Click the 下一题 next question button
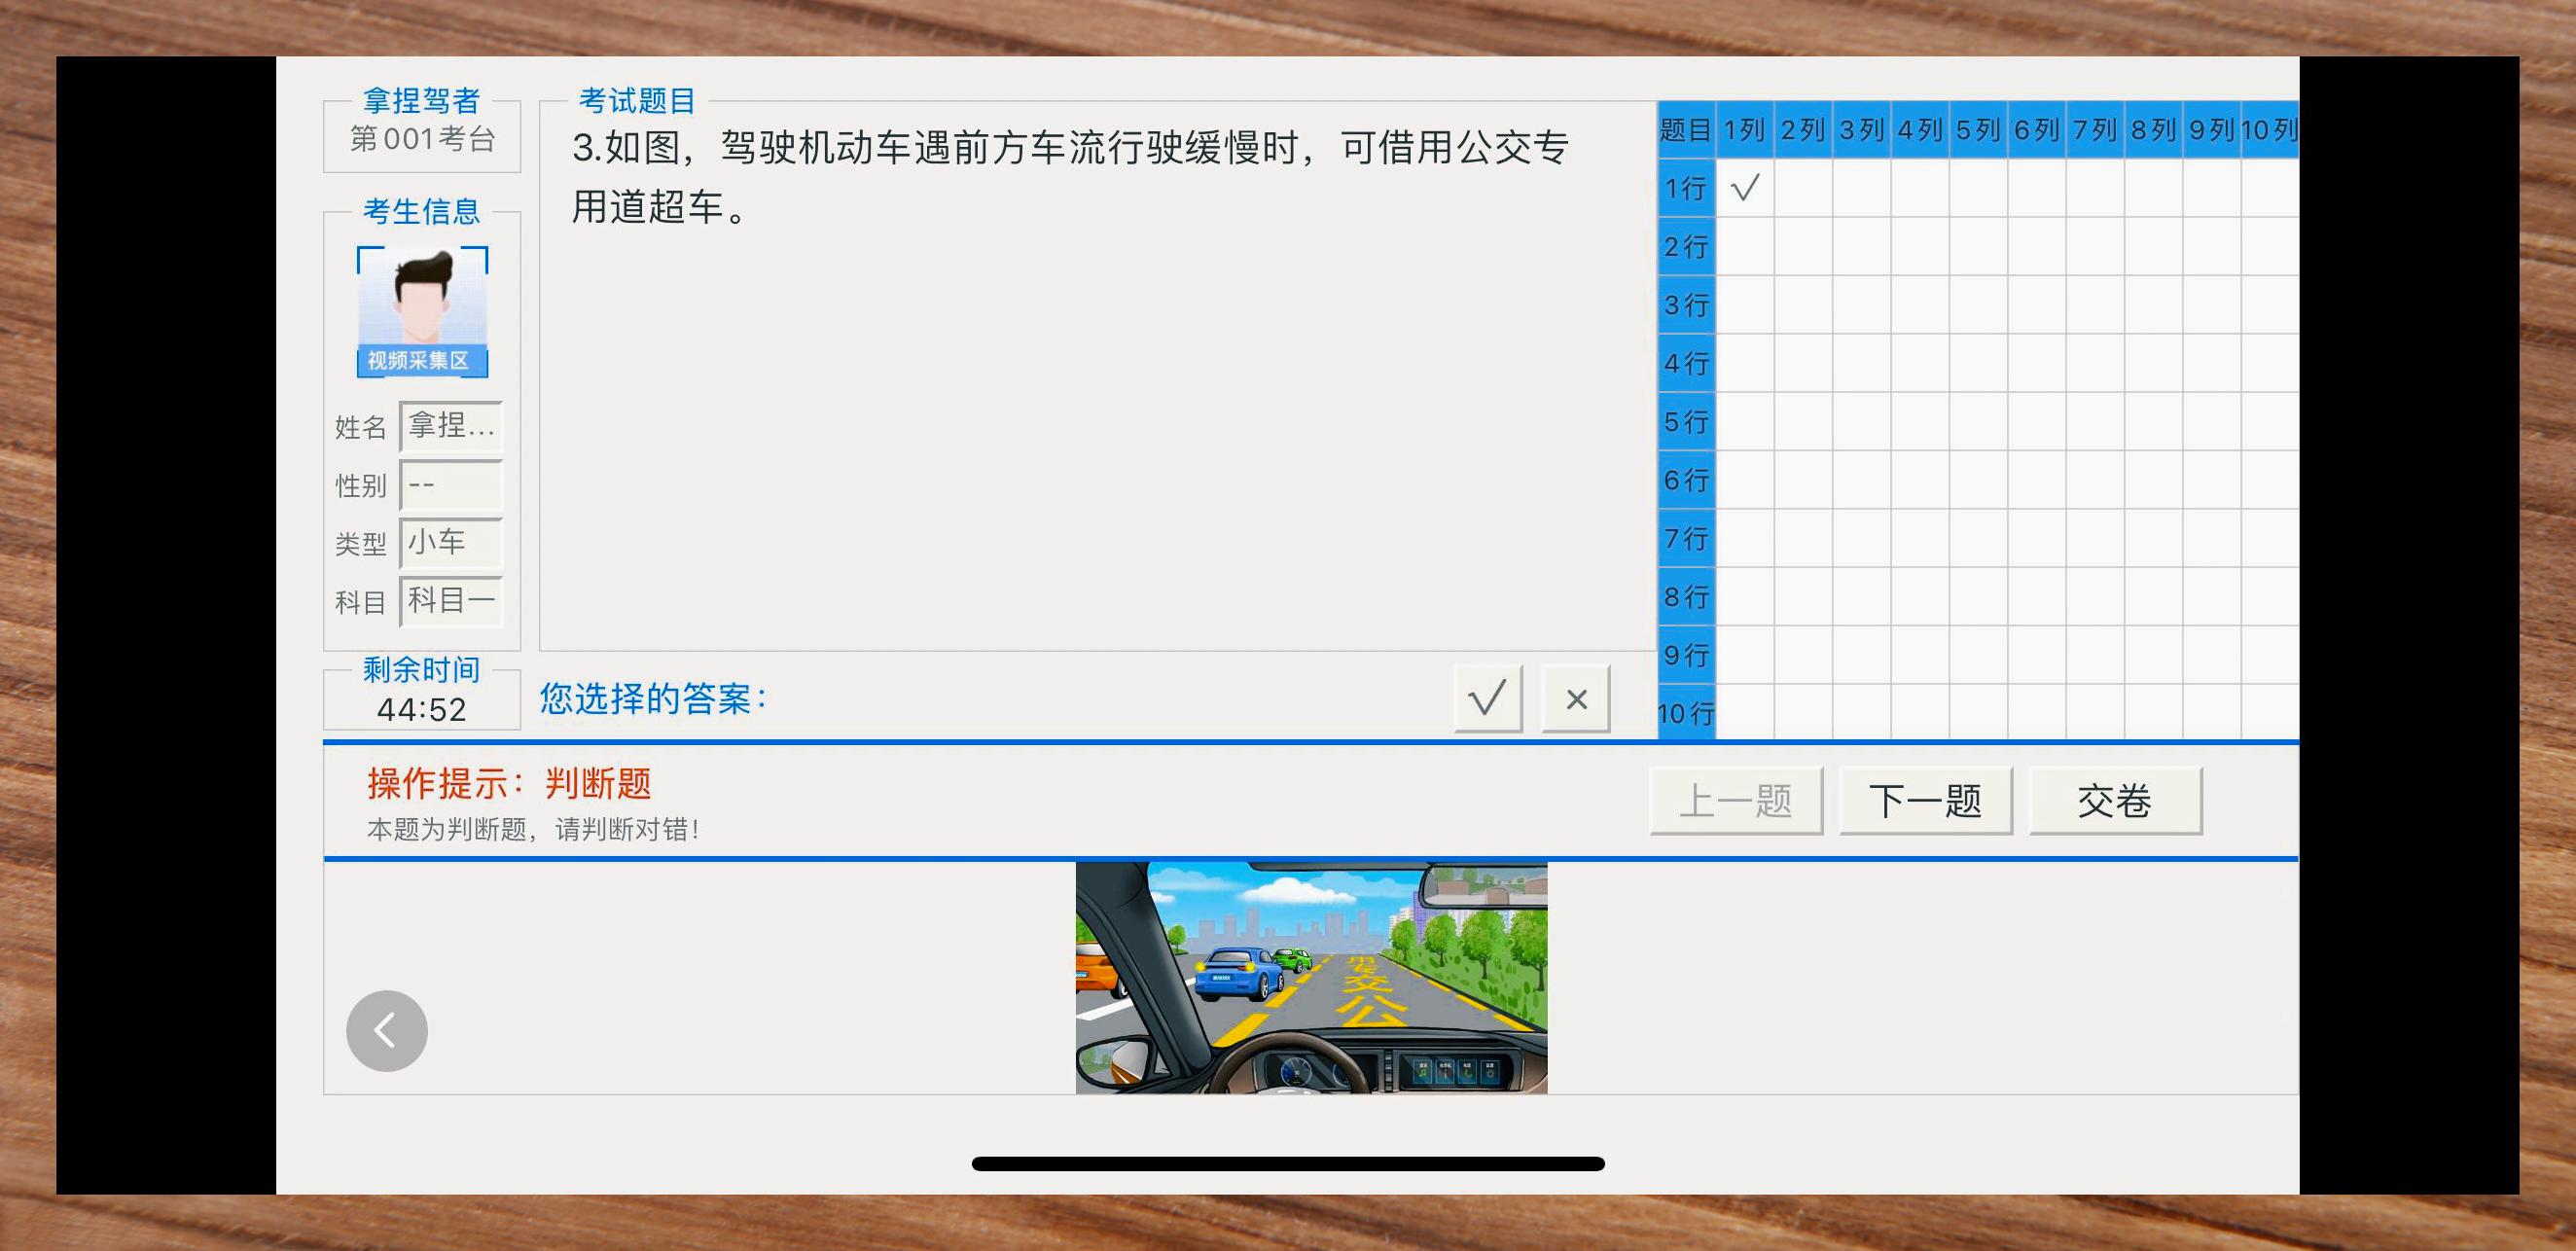2576x1251 pixels. tap(1925, 800)
